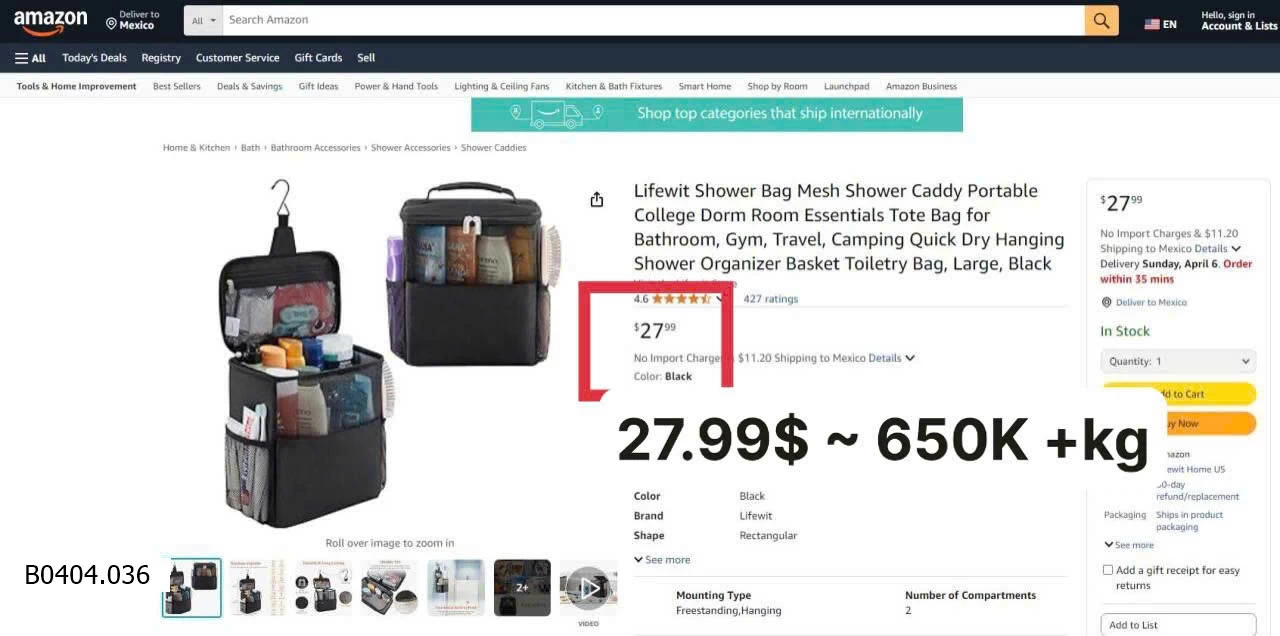Click the star rating icons
The height and width of the screenshot is (636, 1280).
tap(681, 298)
